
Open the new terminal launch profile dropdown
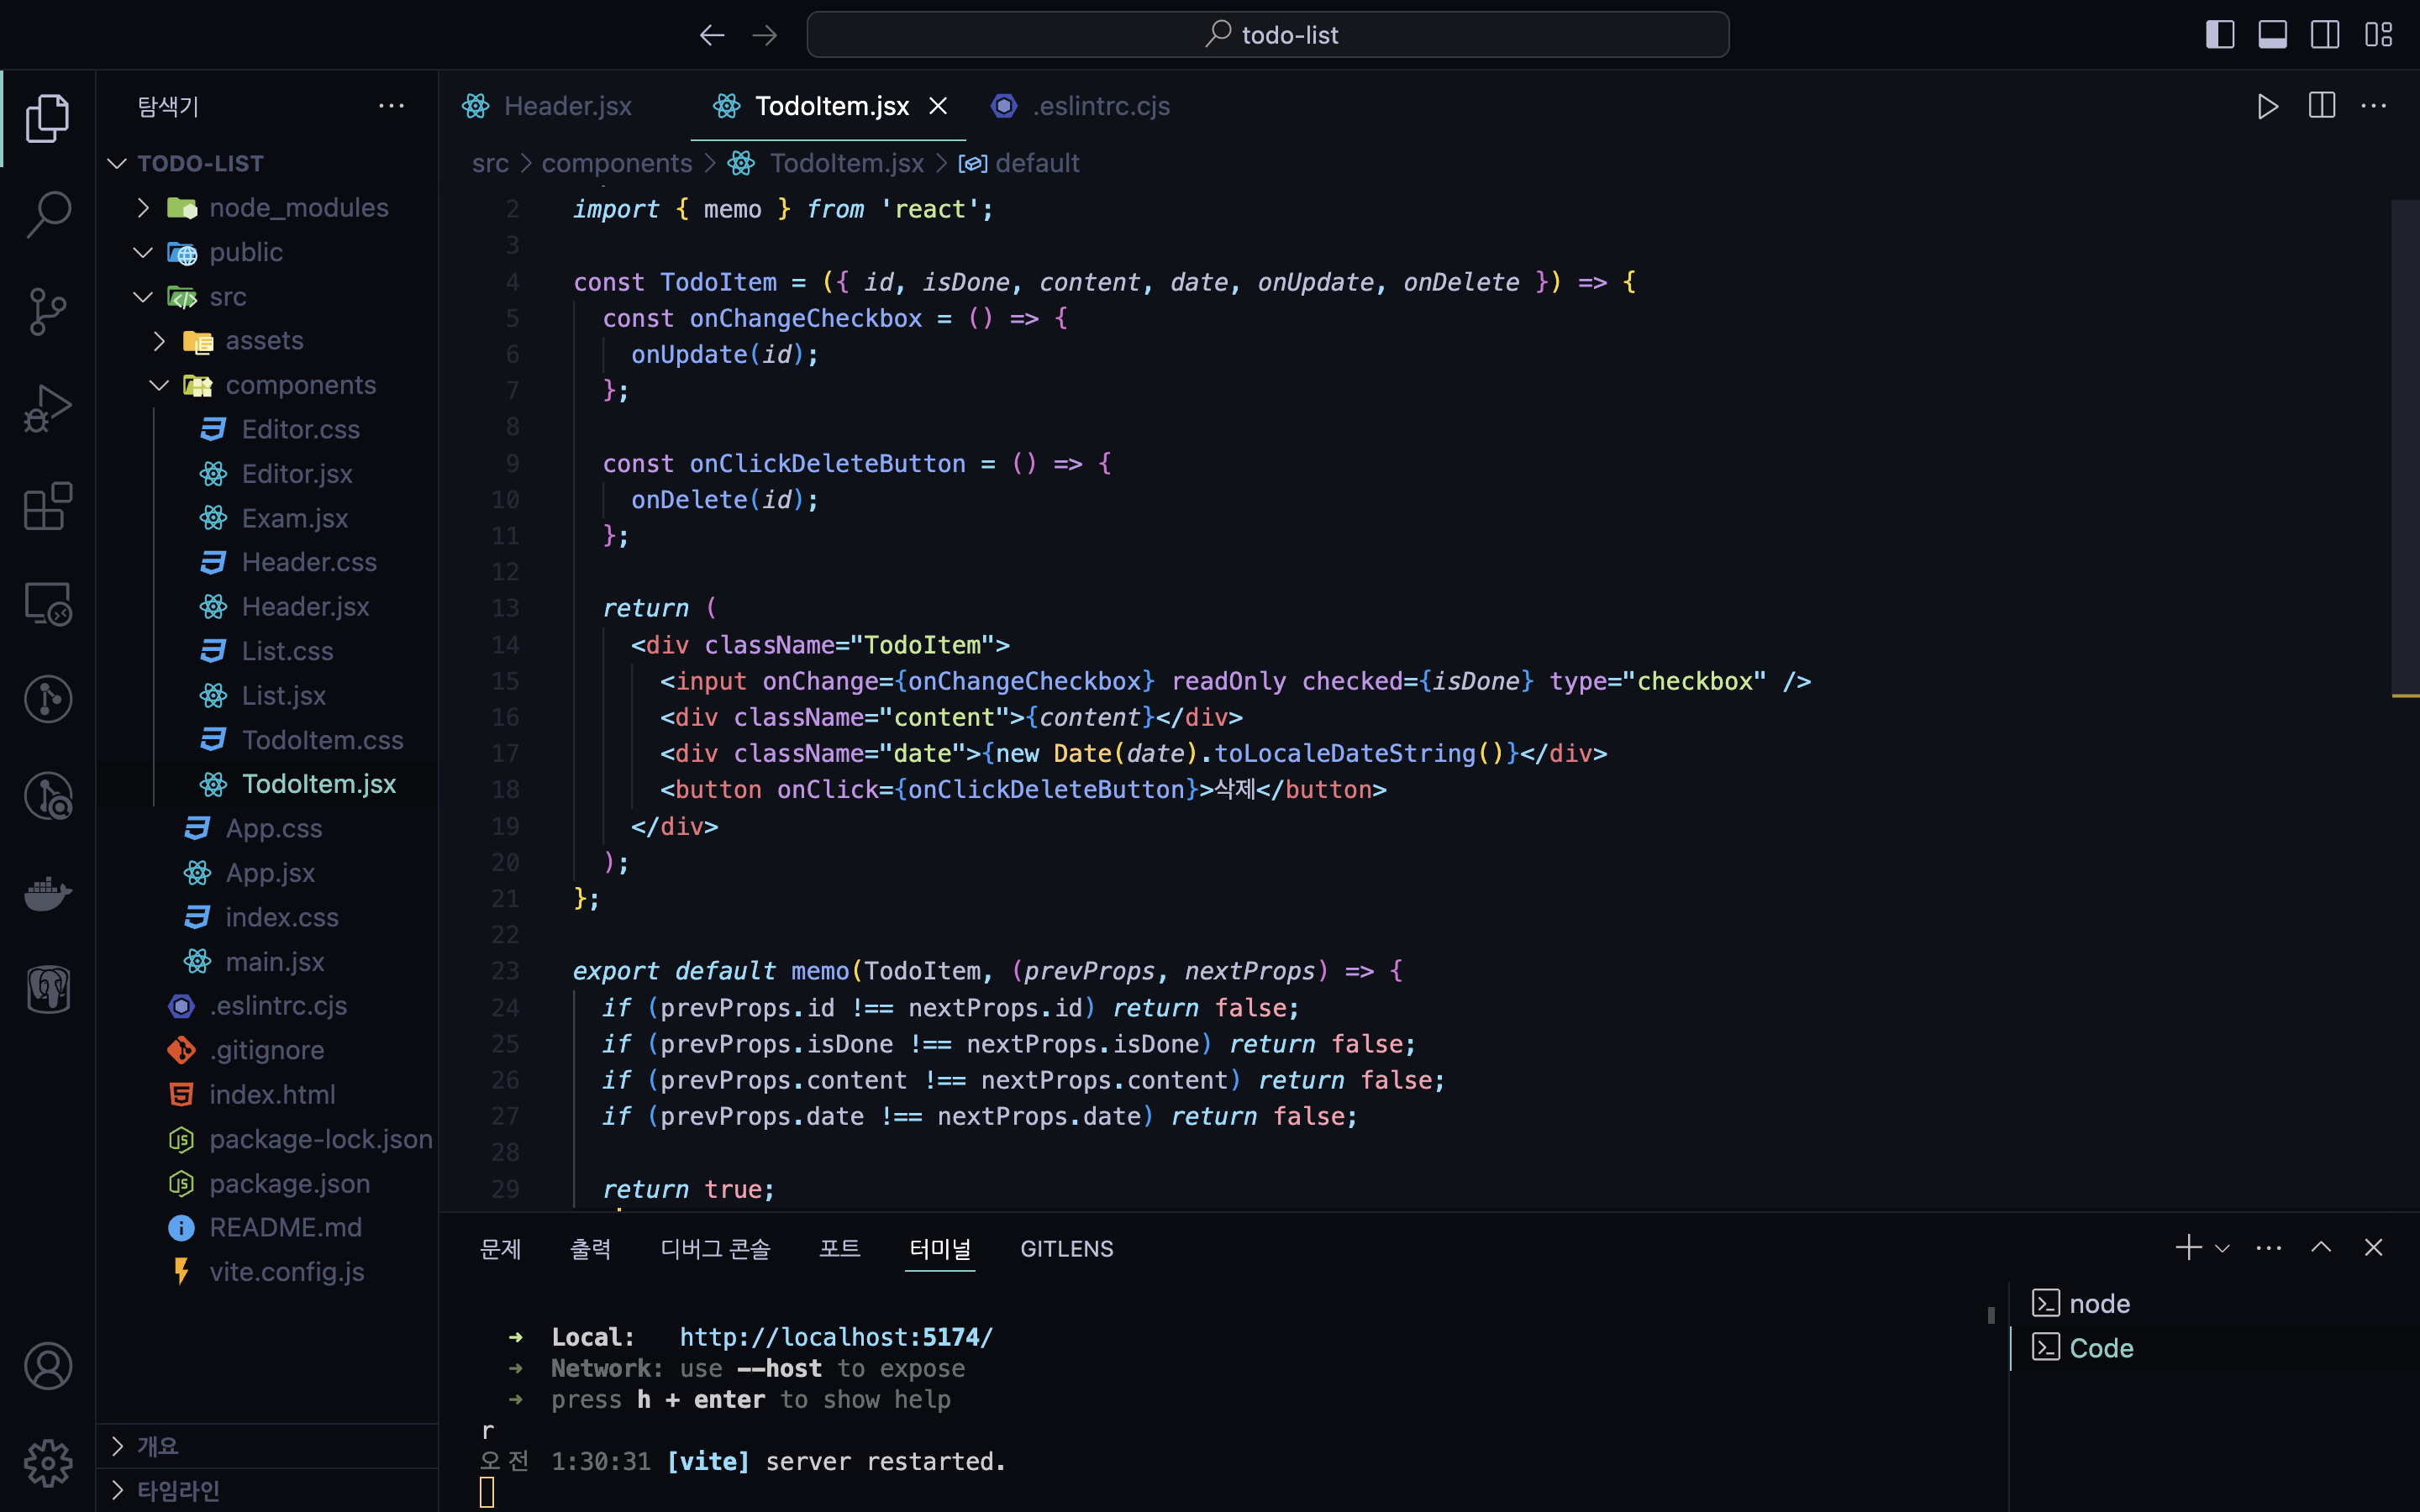point(2223,1248)
